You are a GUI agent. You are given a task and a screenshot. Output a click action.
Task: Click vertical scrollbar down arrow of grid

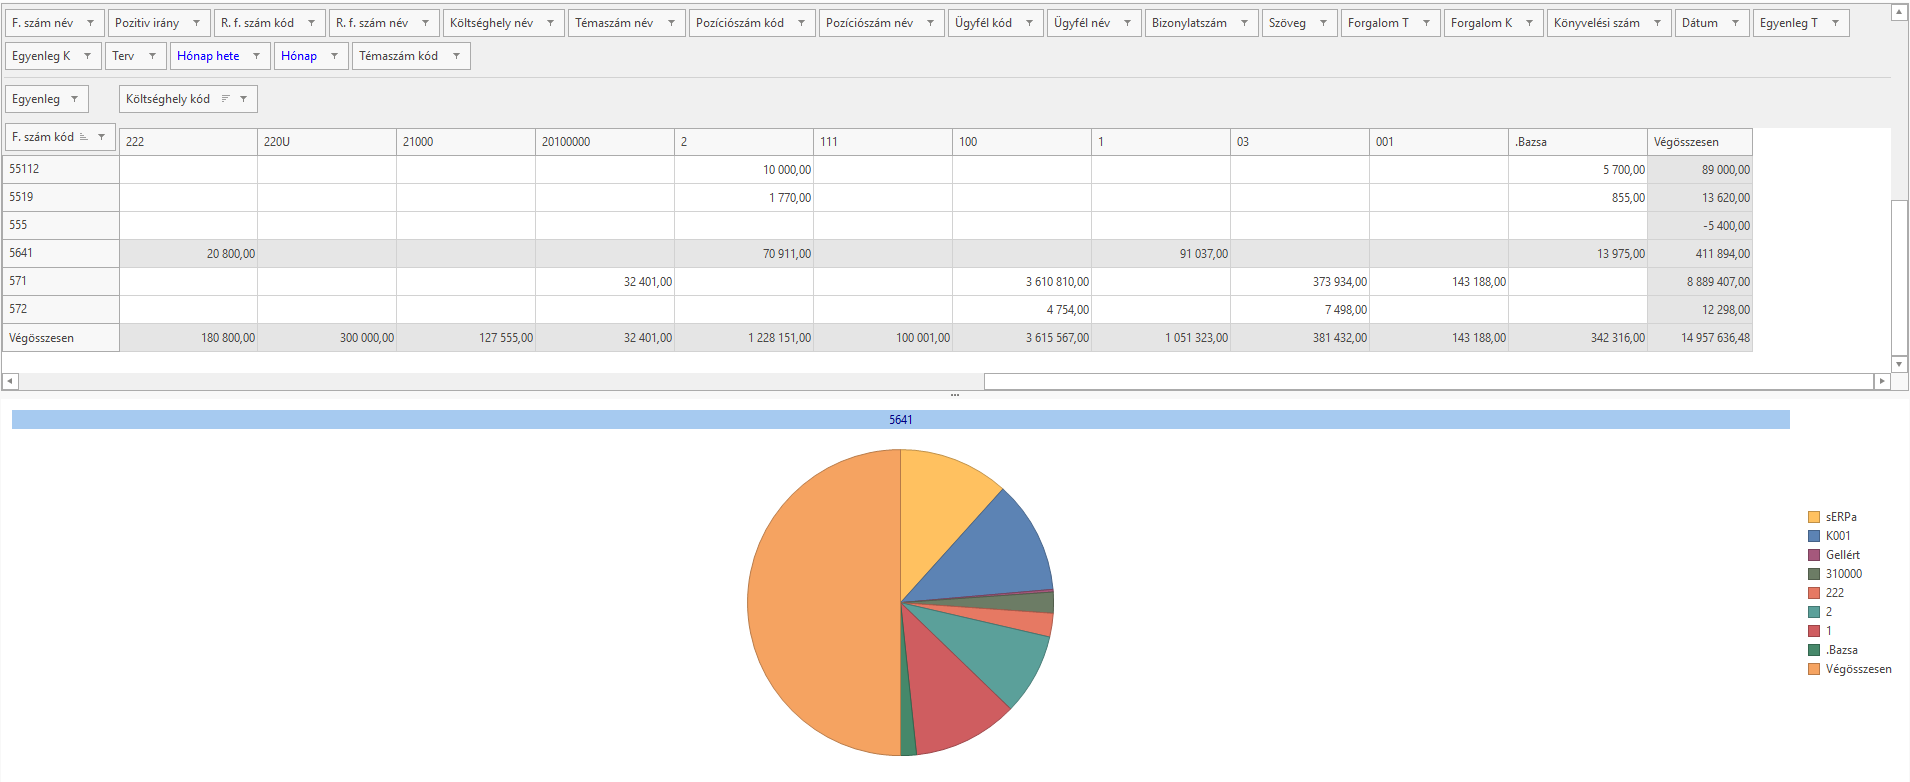click(x=1899, y=364)
